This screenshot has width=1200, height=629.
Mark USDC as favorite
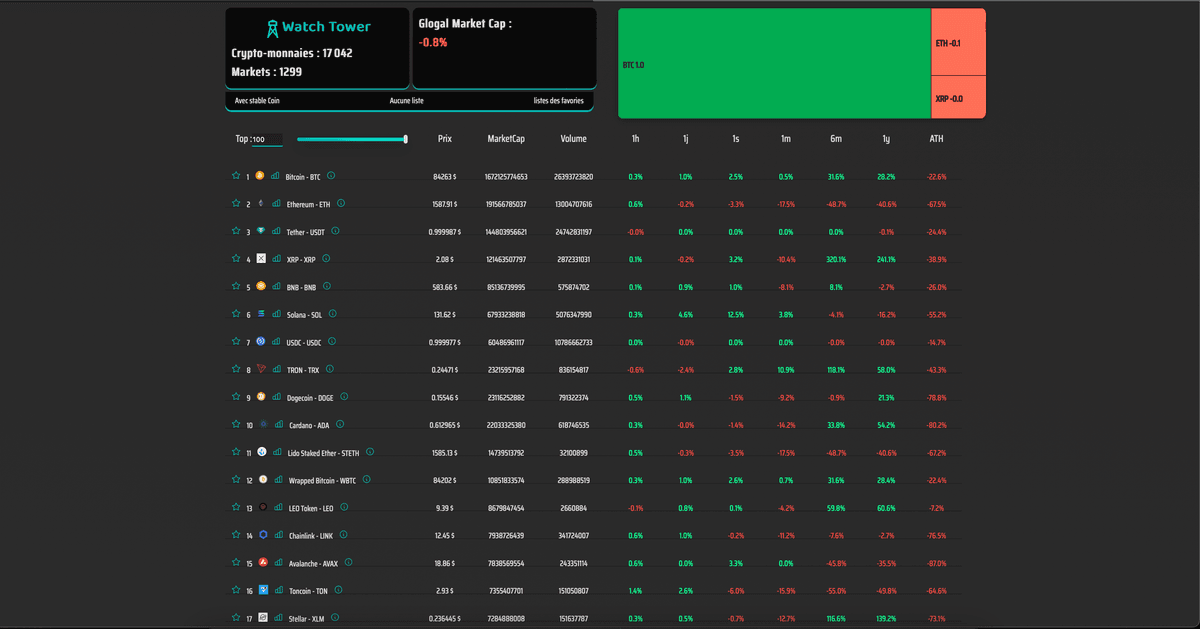coord(236,341)
